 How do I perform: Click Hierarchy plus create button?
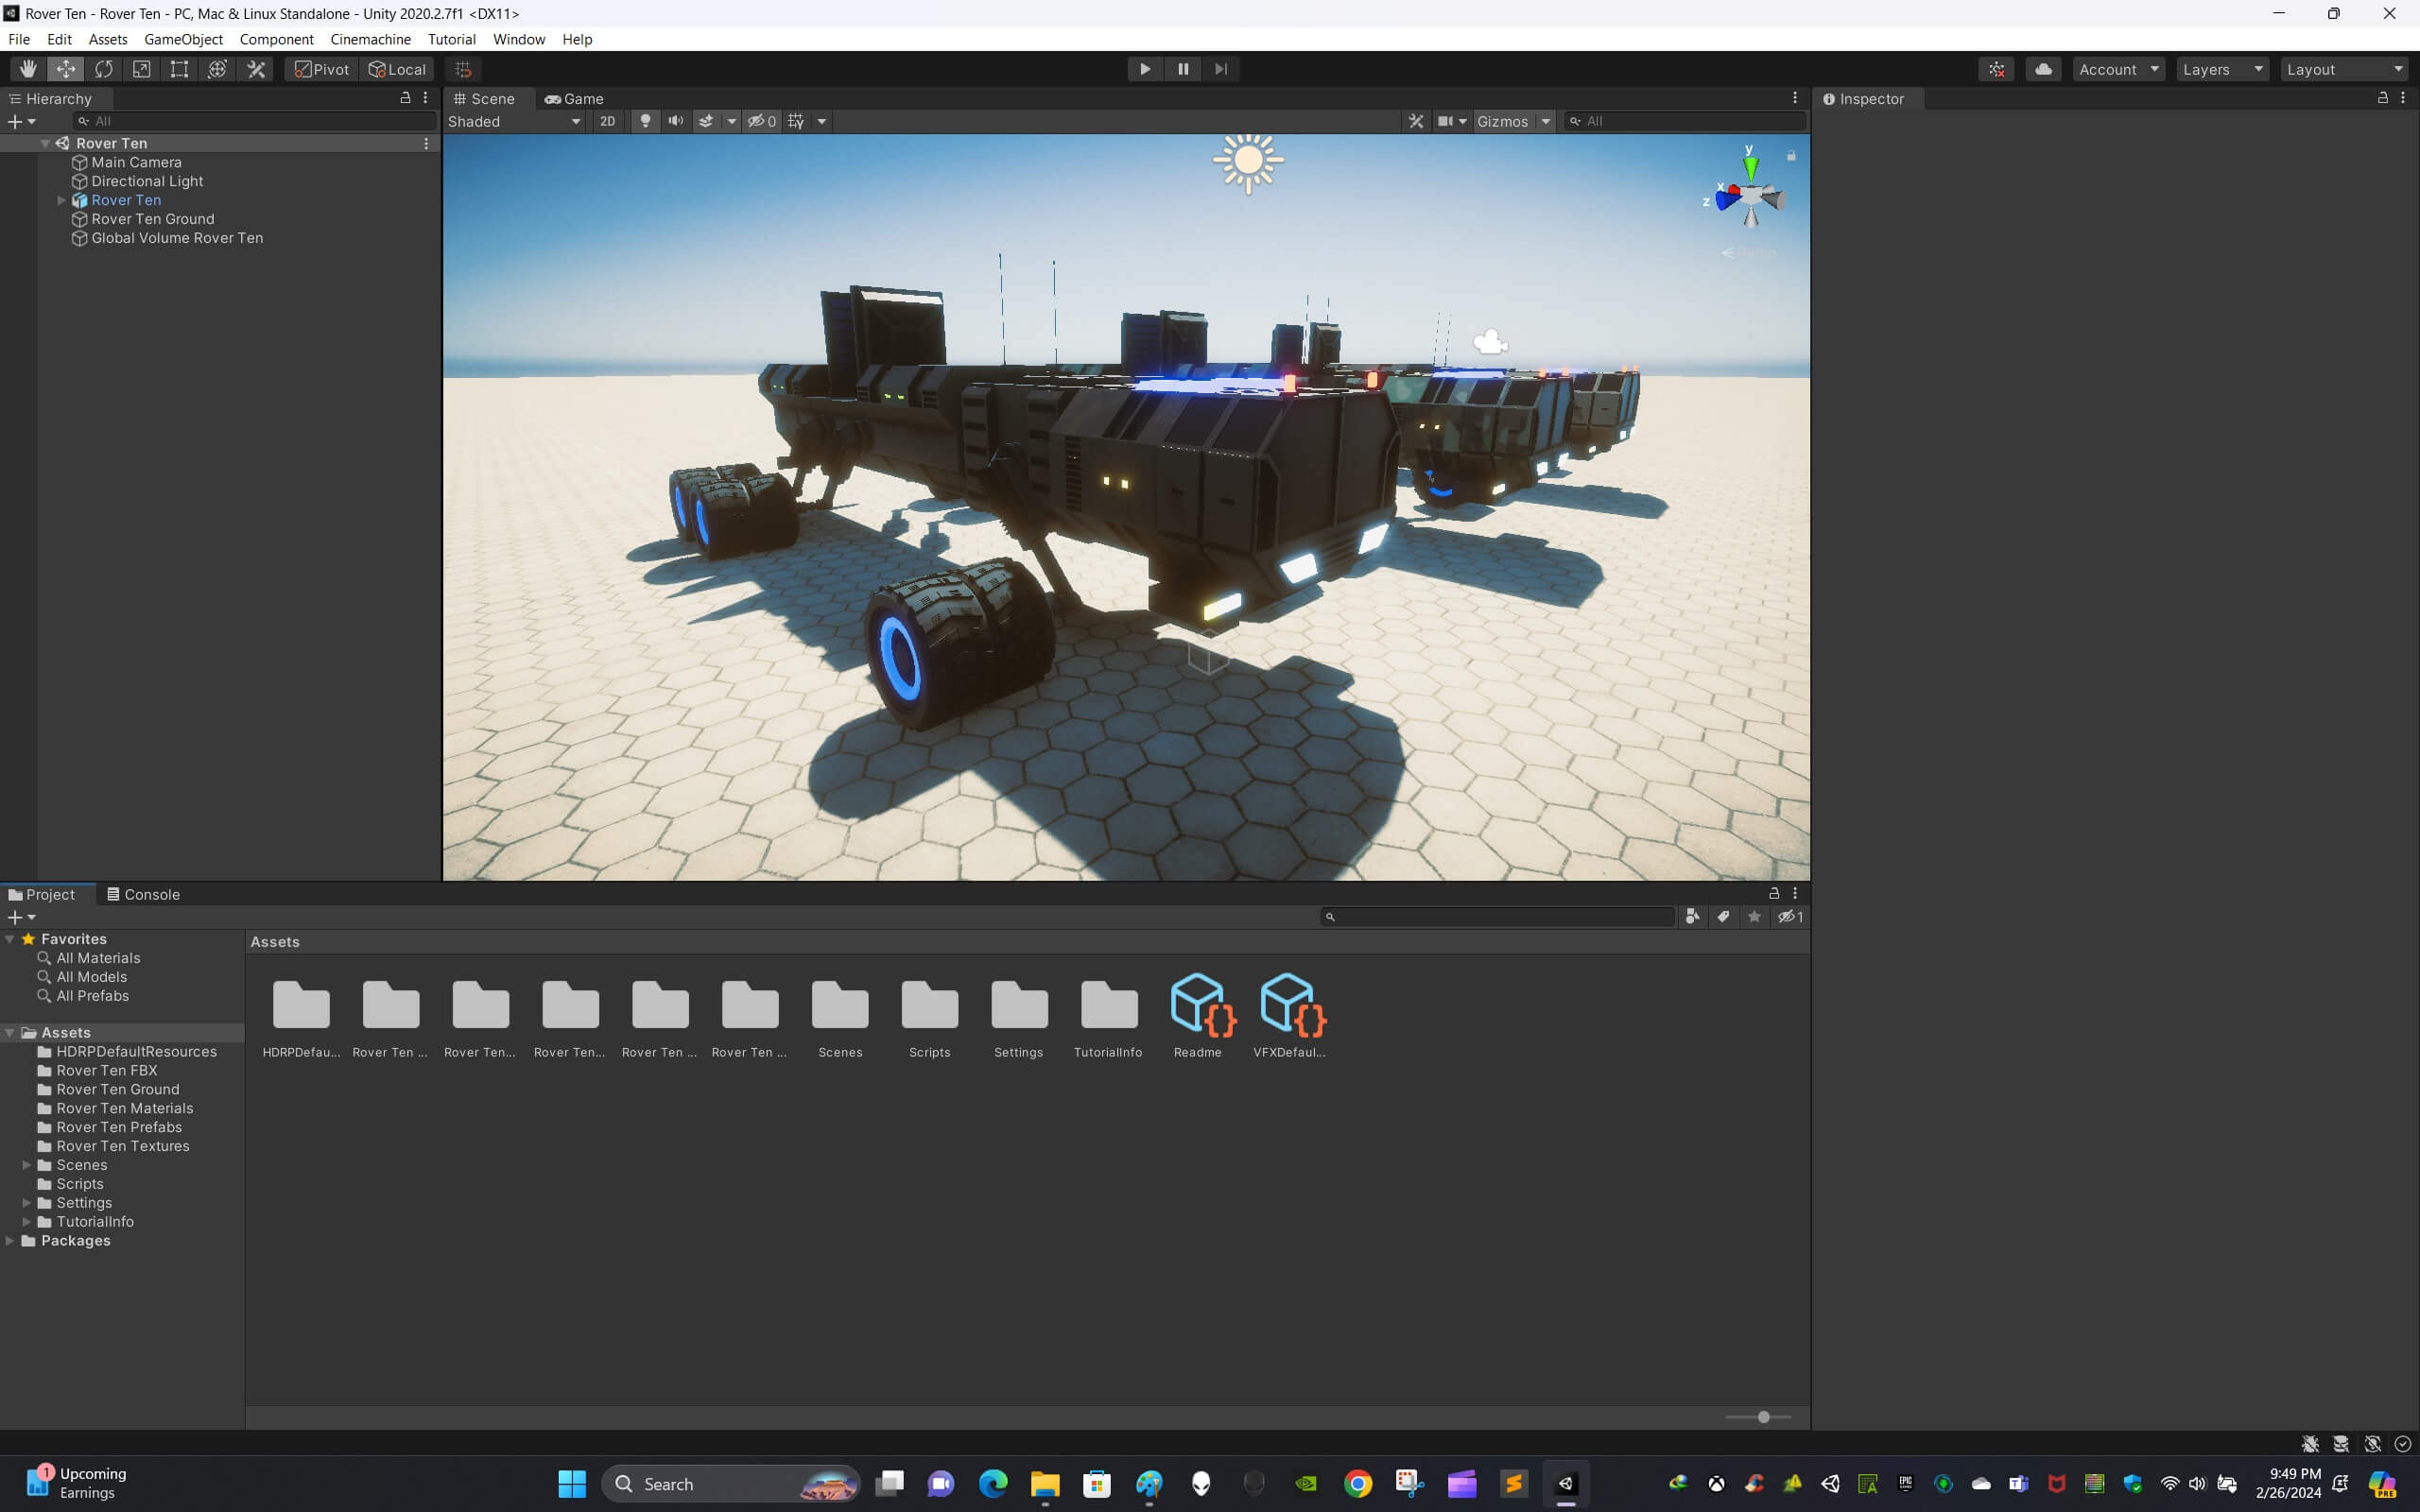[x=22, y=121]
